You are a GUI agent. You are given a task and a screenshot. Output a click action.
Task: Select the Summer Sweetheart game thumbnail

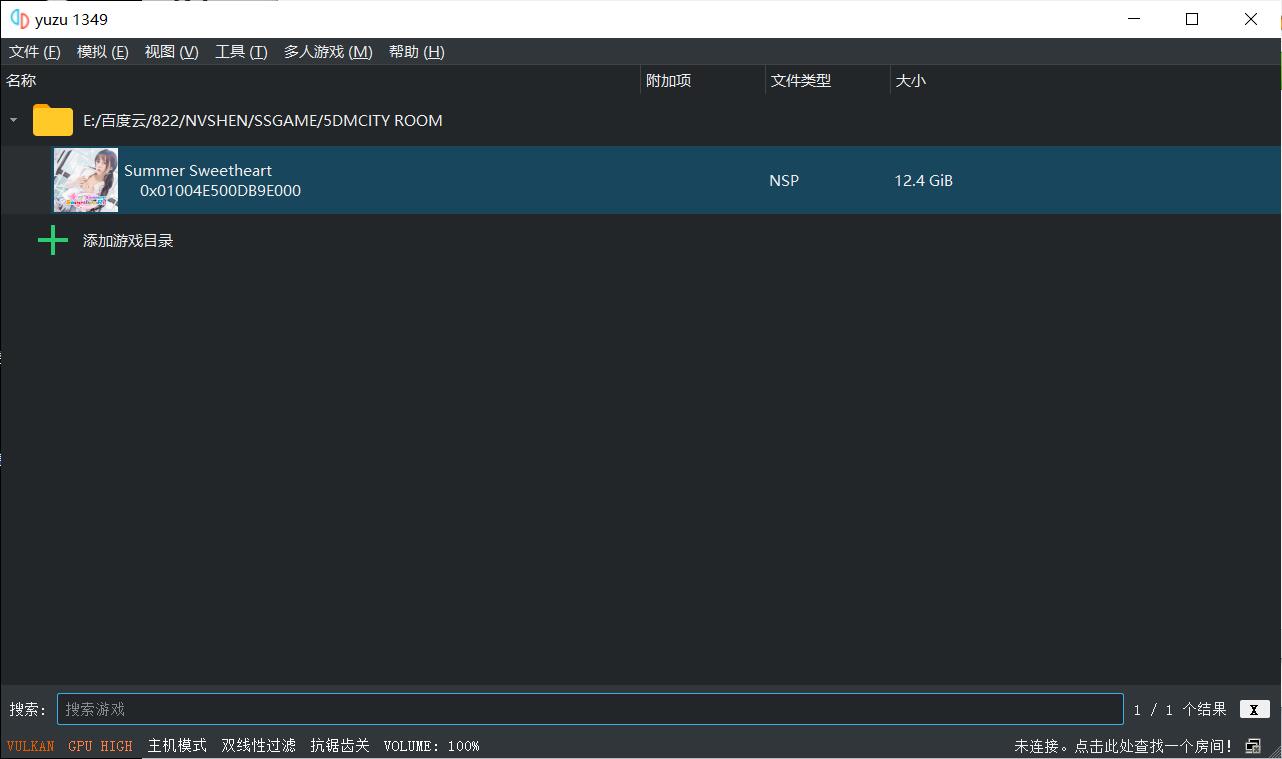coord(86,180)
